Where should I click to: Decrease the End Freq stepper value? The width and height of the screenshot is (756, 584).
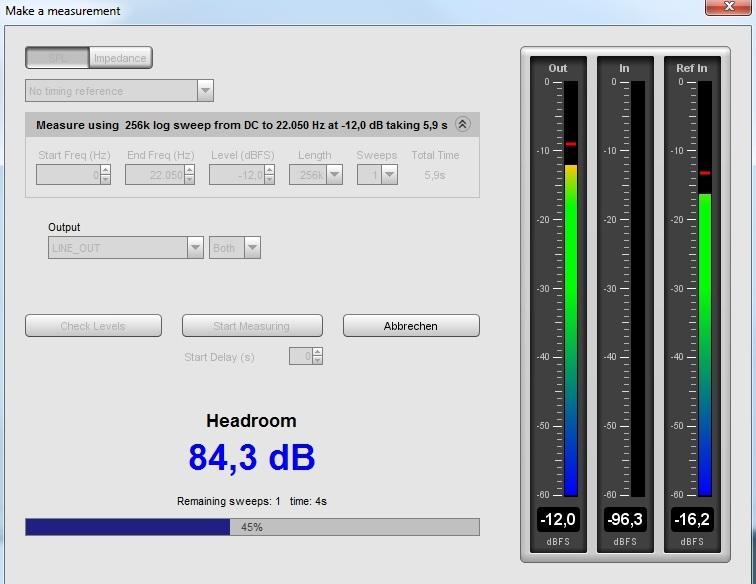(189, 179)
